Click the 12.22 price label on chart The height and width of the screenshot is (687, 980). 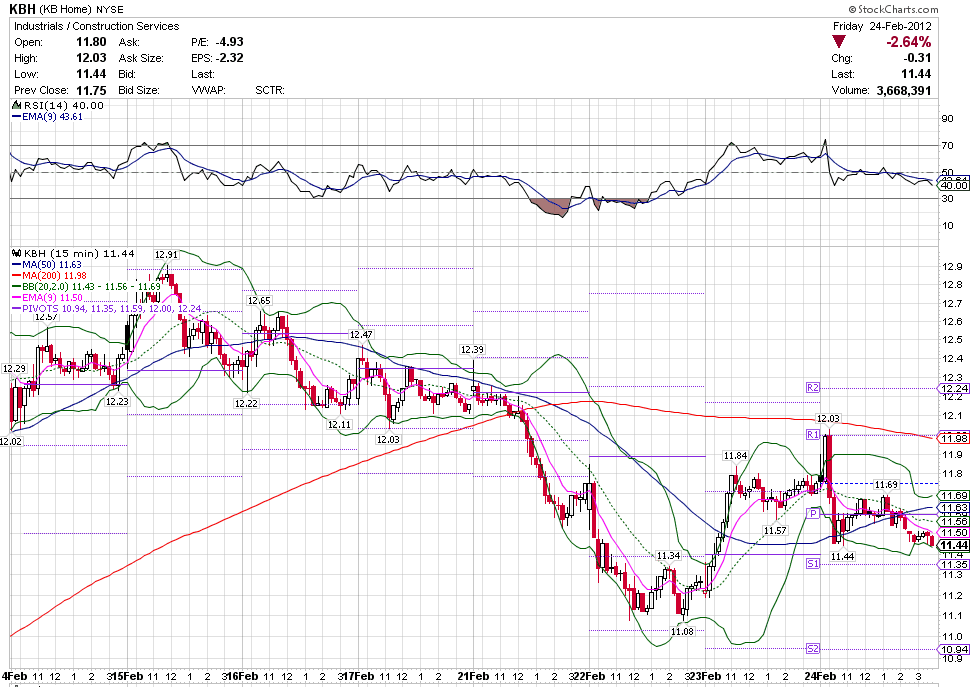coord(246,403)
